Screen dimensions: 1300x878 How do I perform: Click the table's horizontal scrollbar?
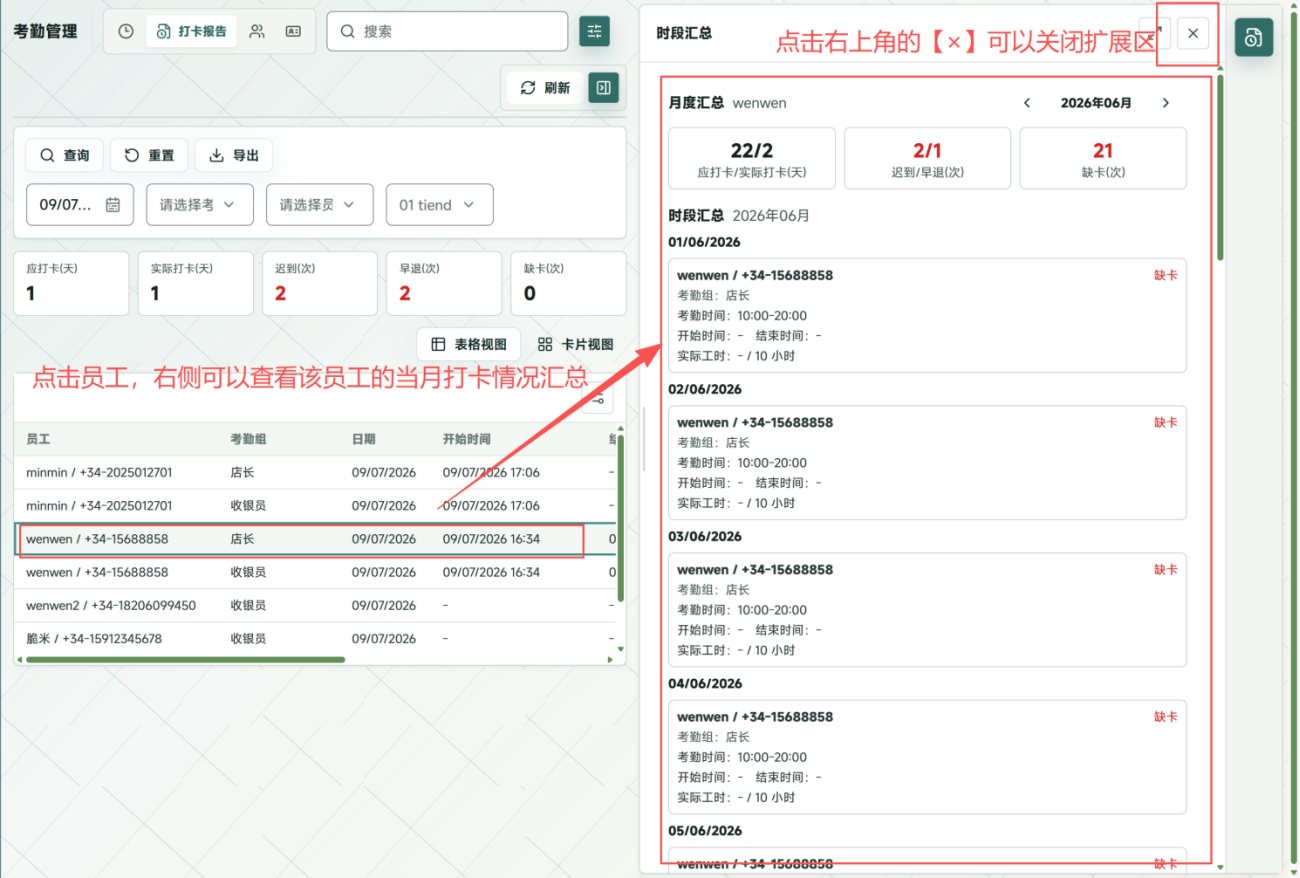[x=185, y=660]
